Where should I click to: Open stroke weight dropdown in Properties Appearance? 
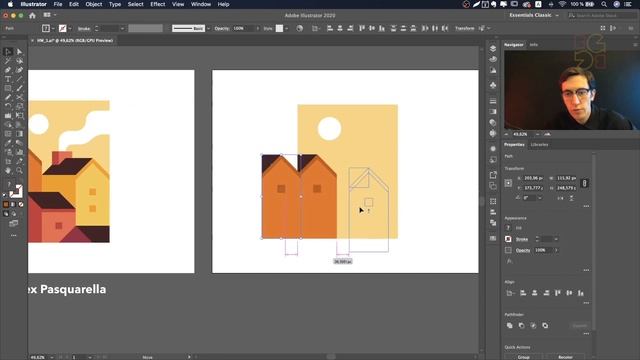pos(556,239)
